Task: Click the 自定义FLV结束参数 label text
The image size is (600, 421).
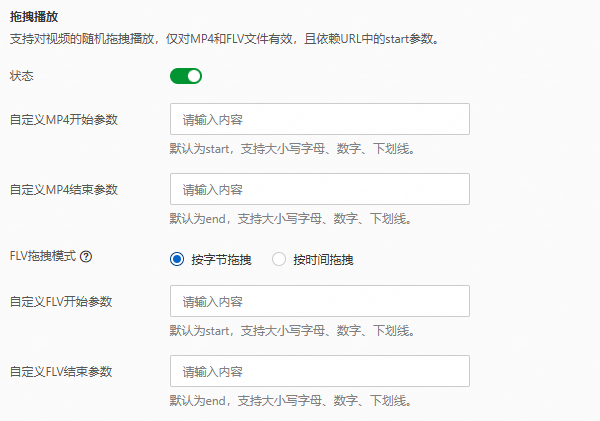Action: click(60, 372)
